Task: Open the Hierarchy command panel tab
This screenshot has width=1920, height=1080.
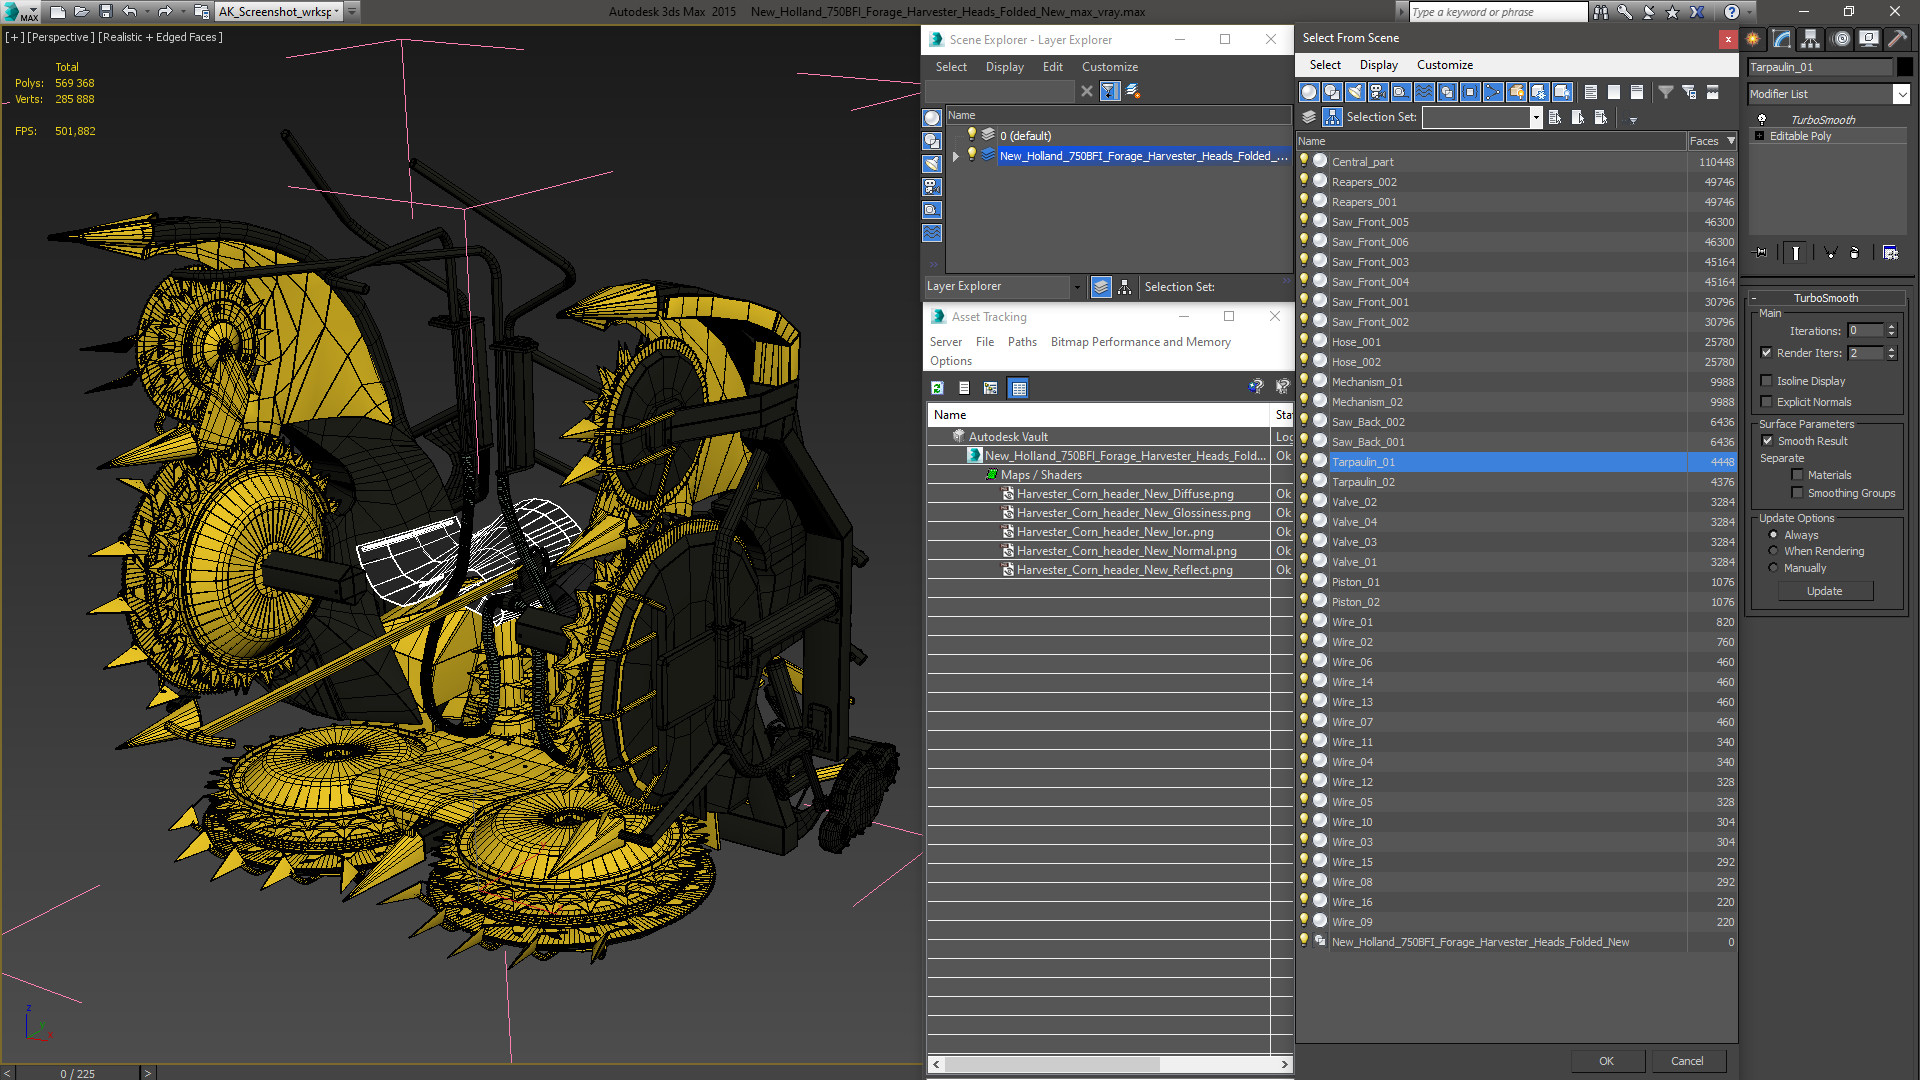Action: pos(1811,39)
